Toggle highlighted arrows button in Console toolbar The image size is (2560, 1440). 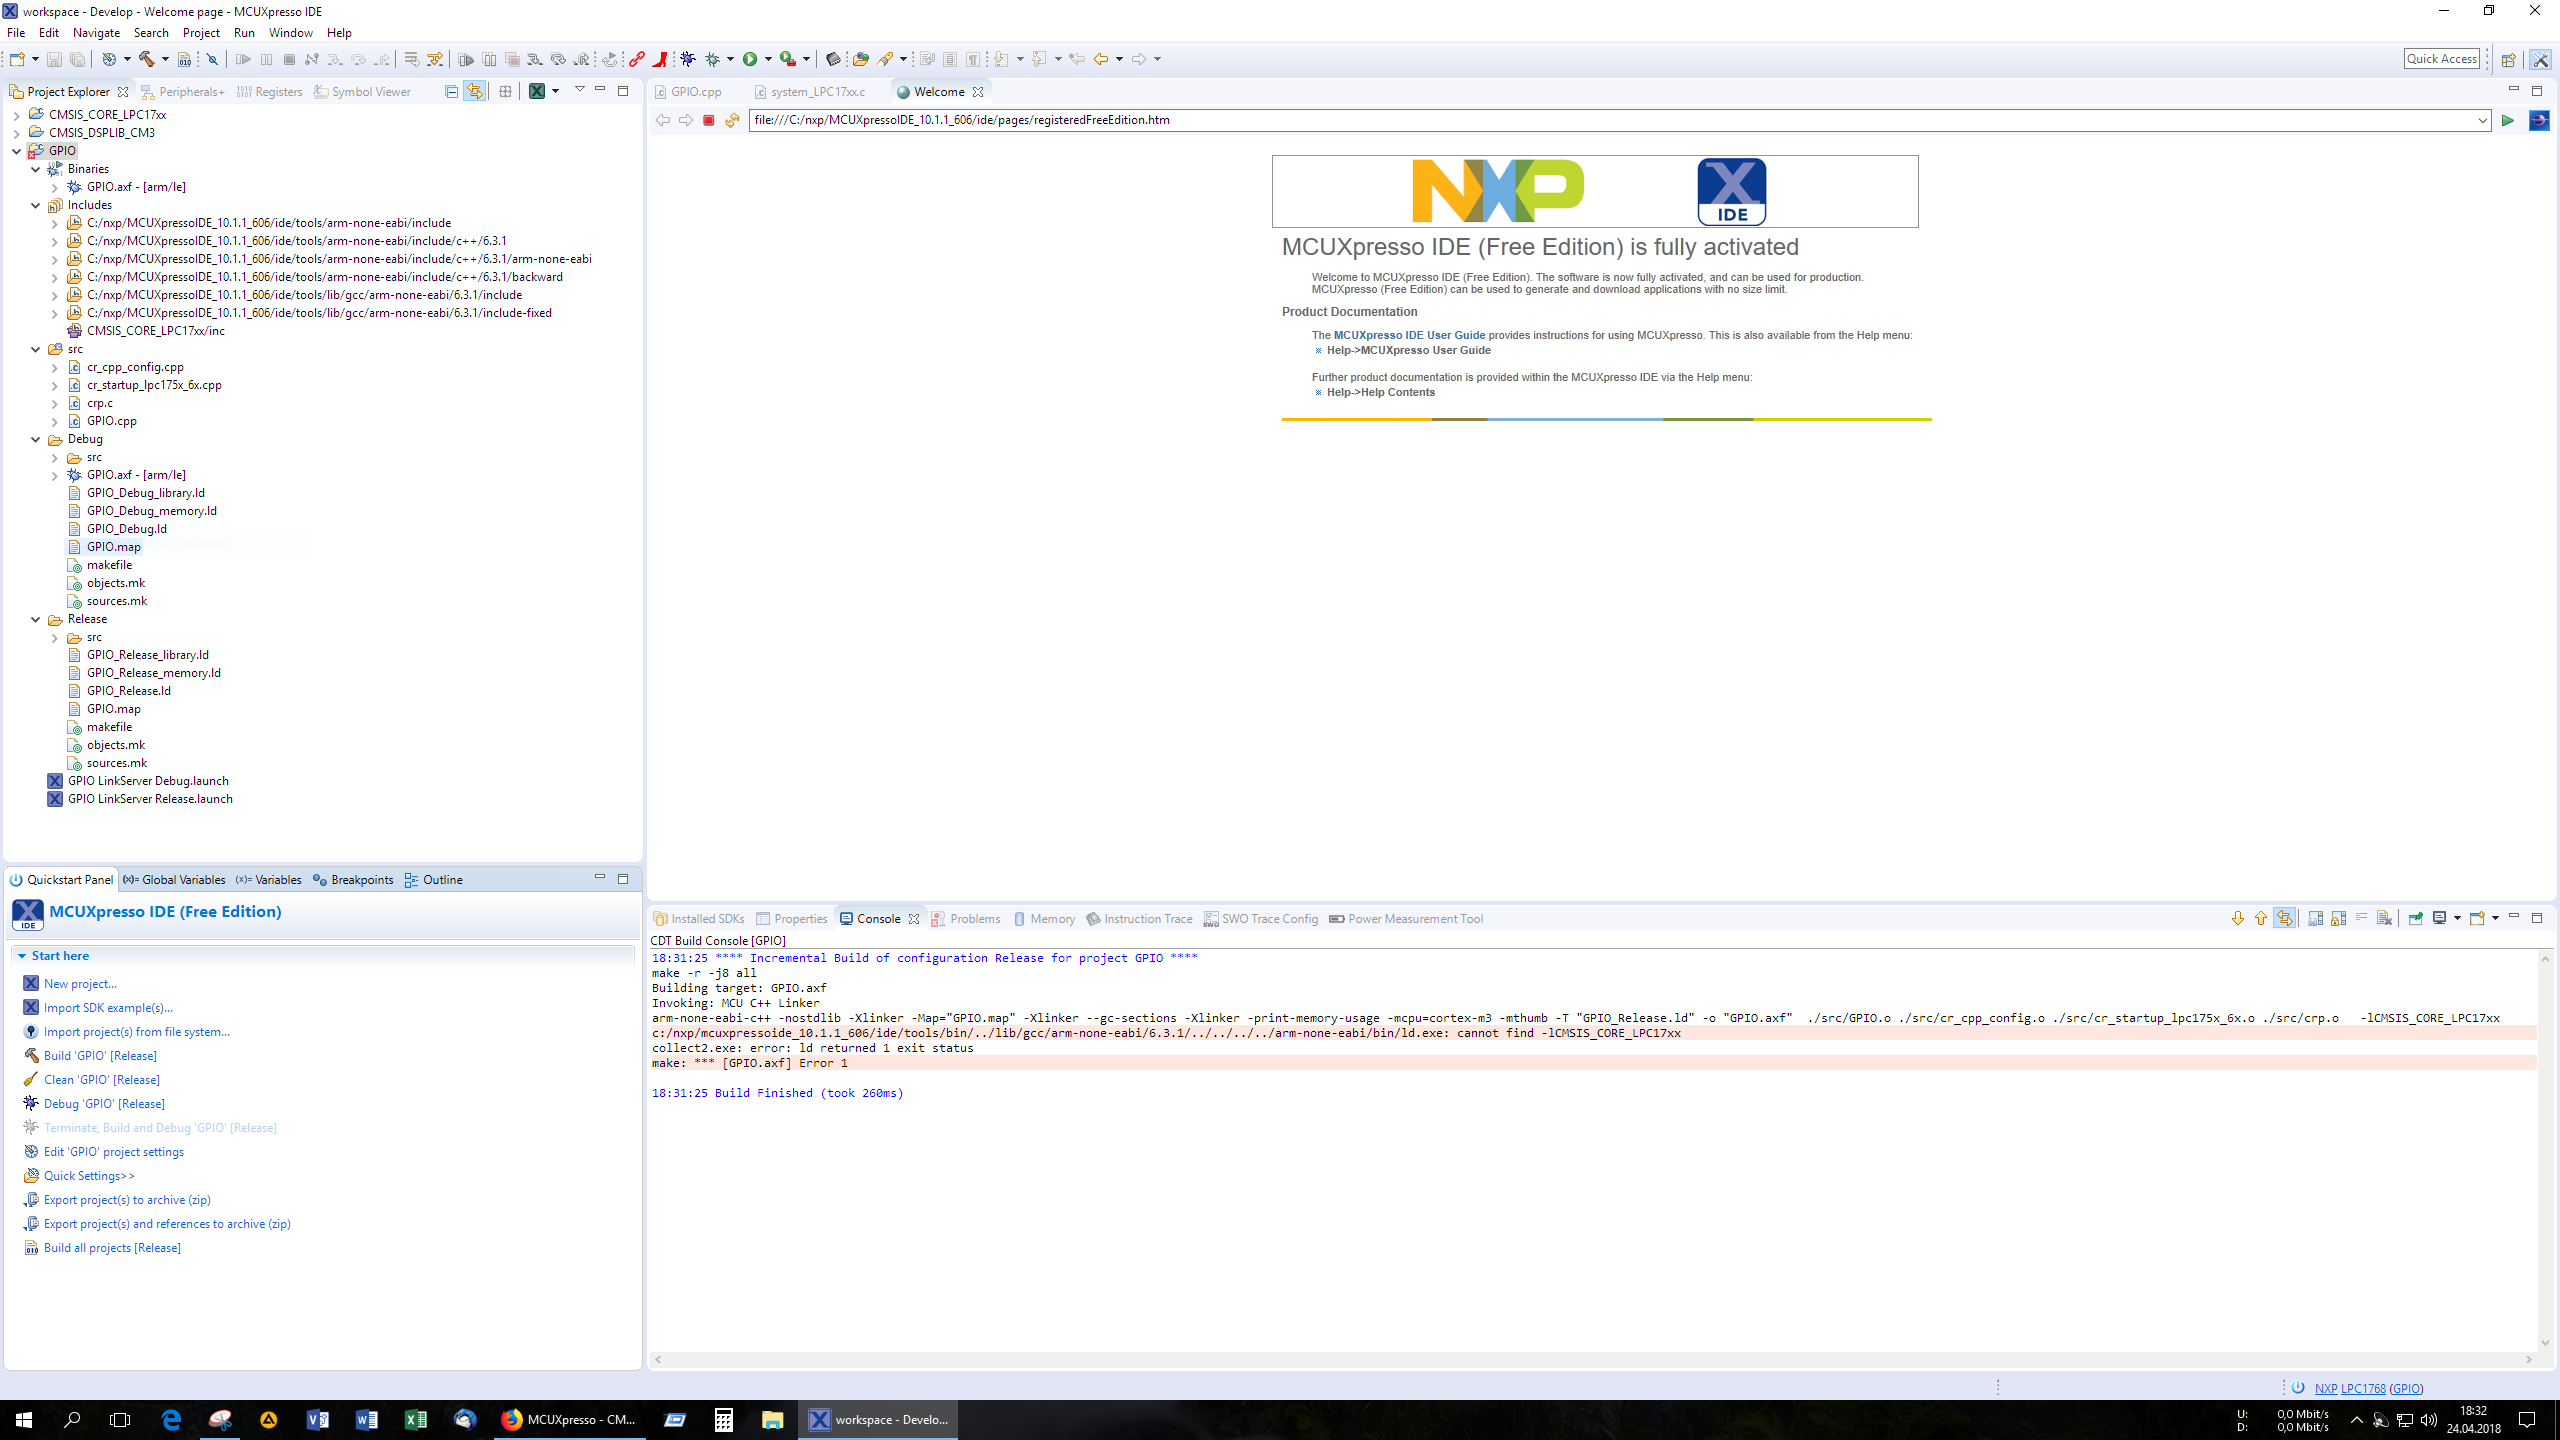click(2285, 918)
